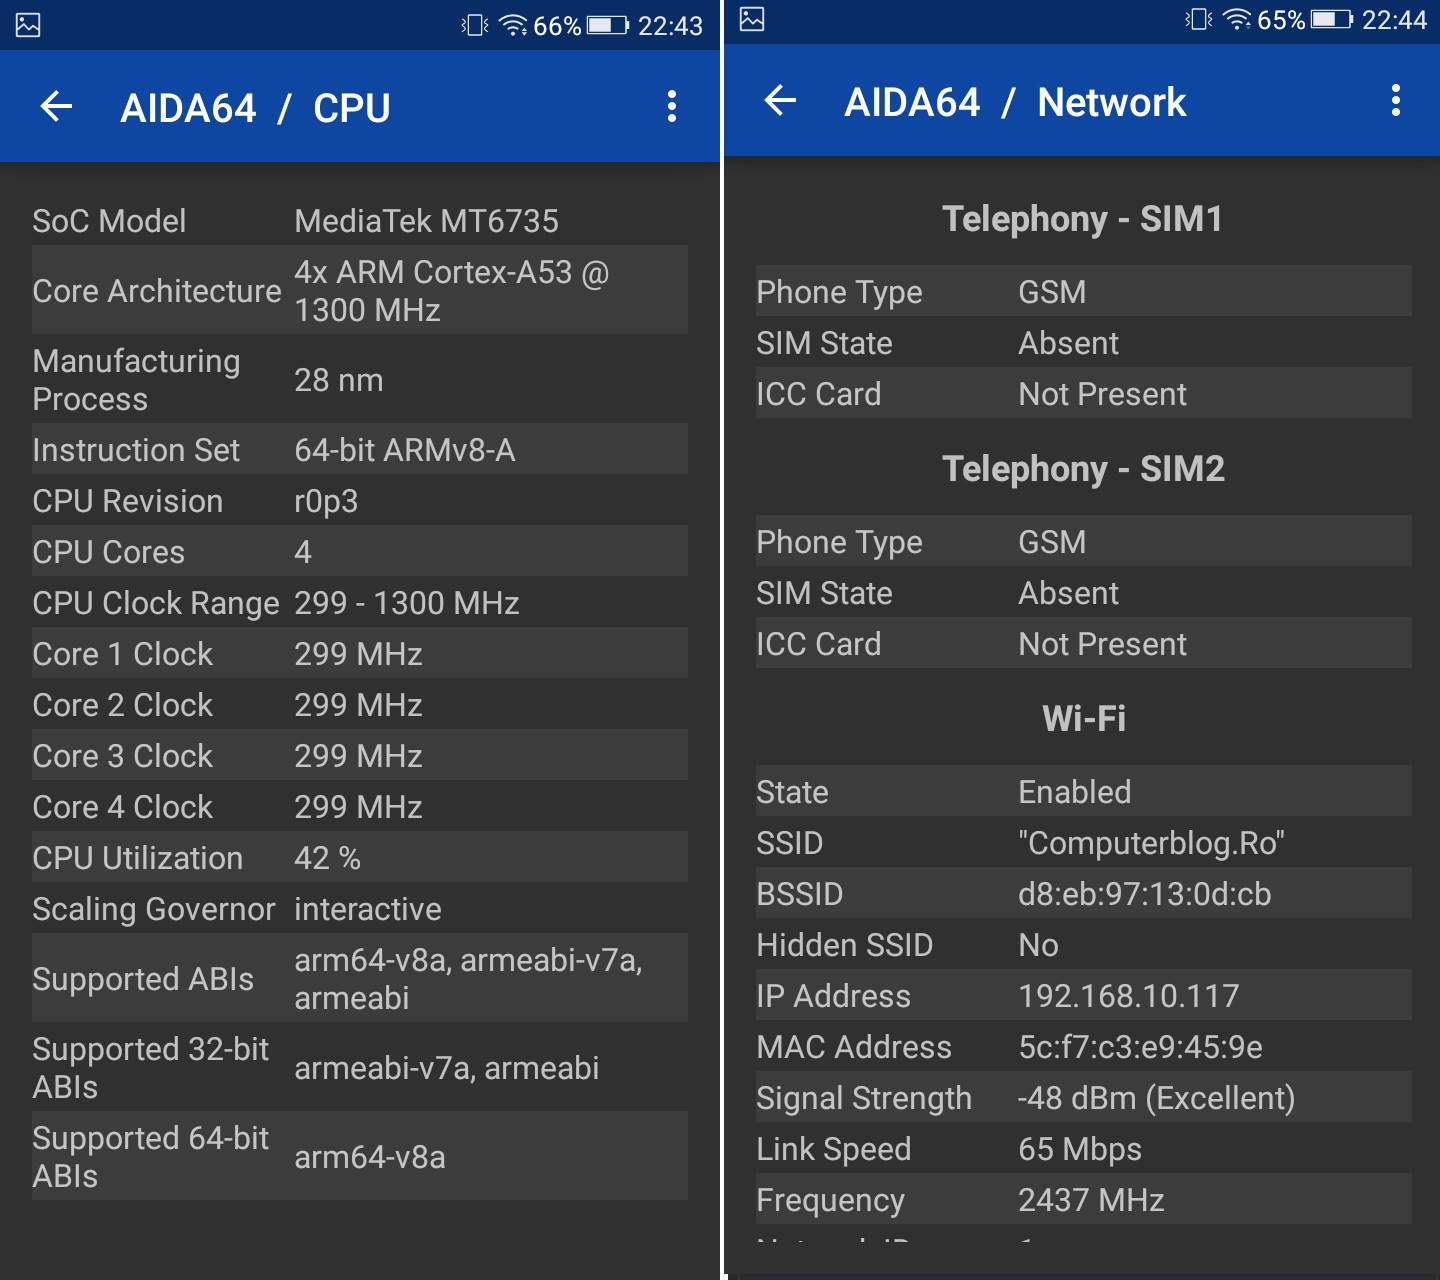This screenshot has width=1440, height=1280.
Task: Tap Wi-Fi status icon beside 65%
Action: point(1237,19)
